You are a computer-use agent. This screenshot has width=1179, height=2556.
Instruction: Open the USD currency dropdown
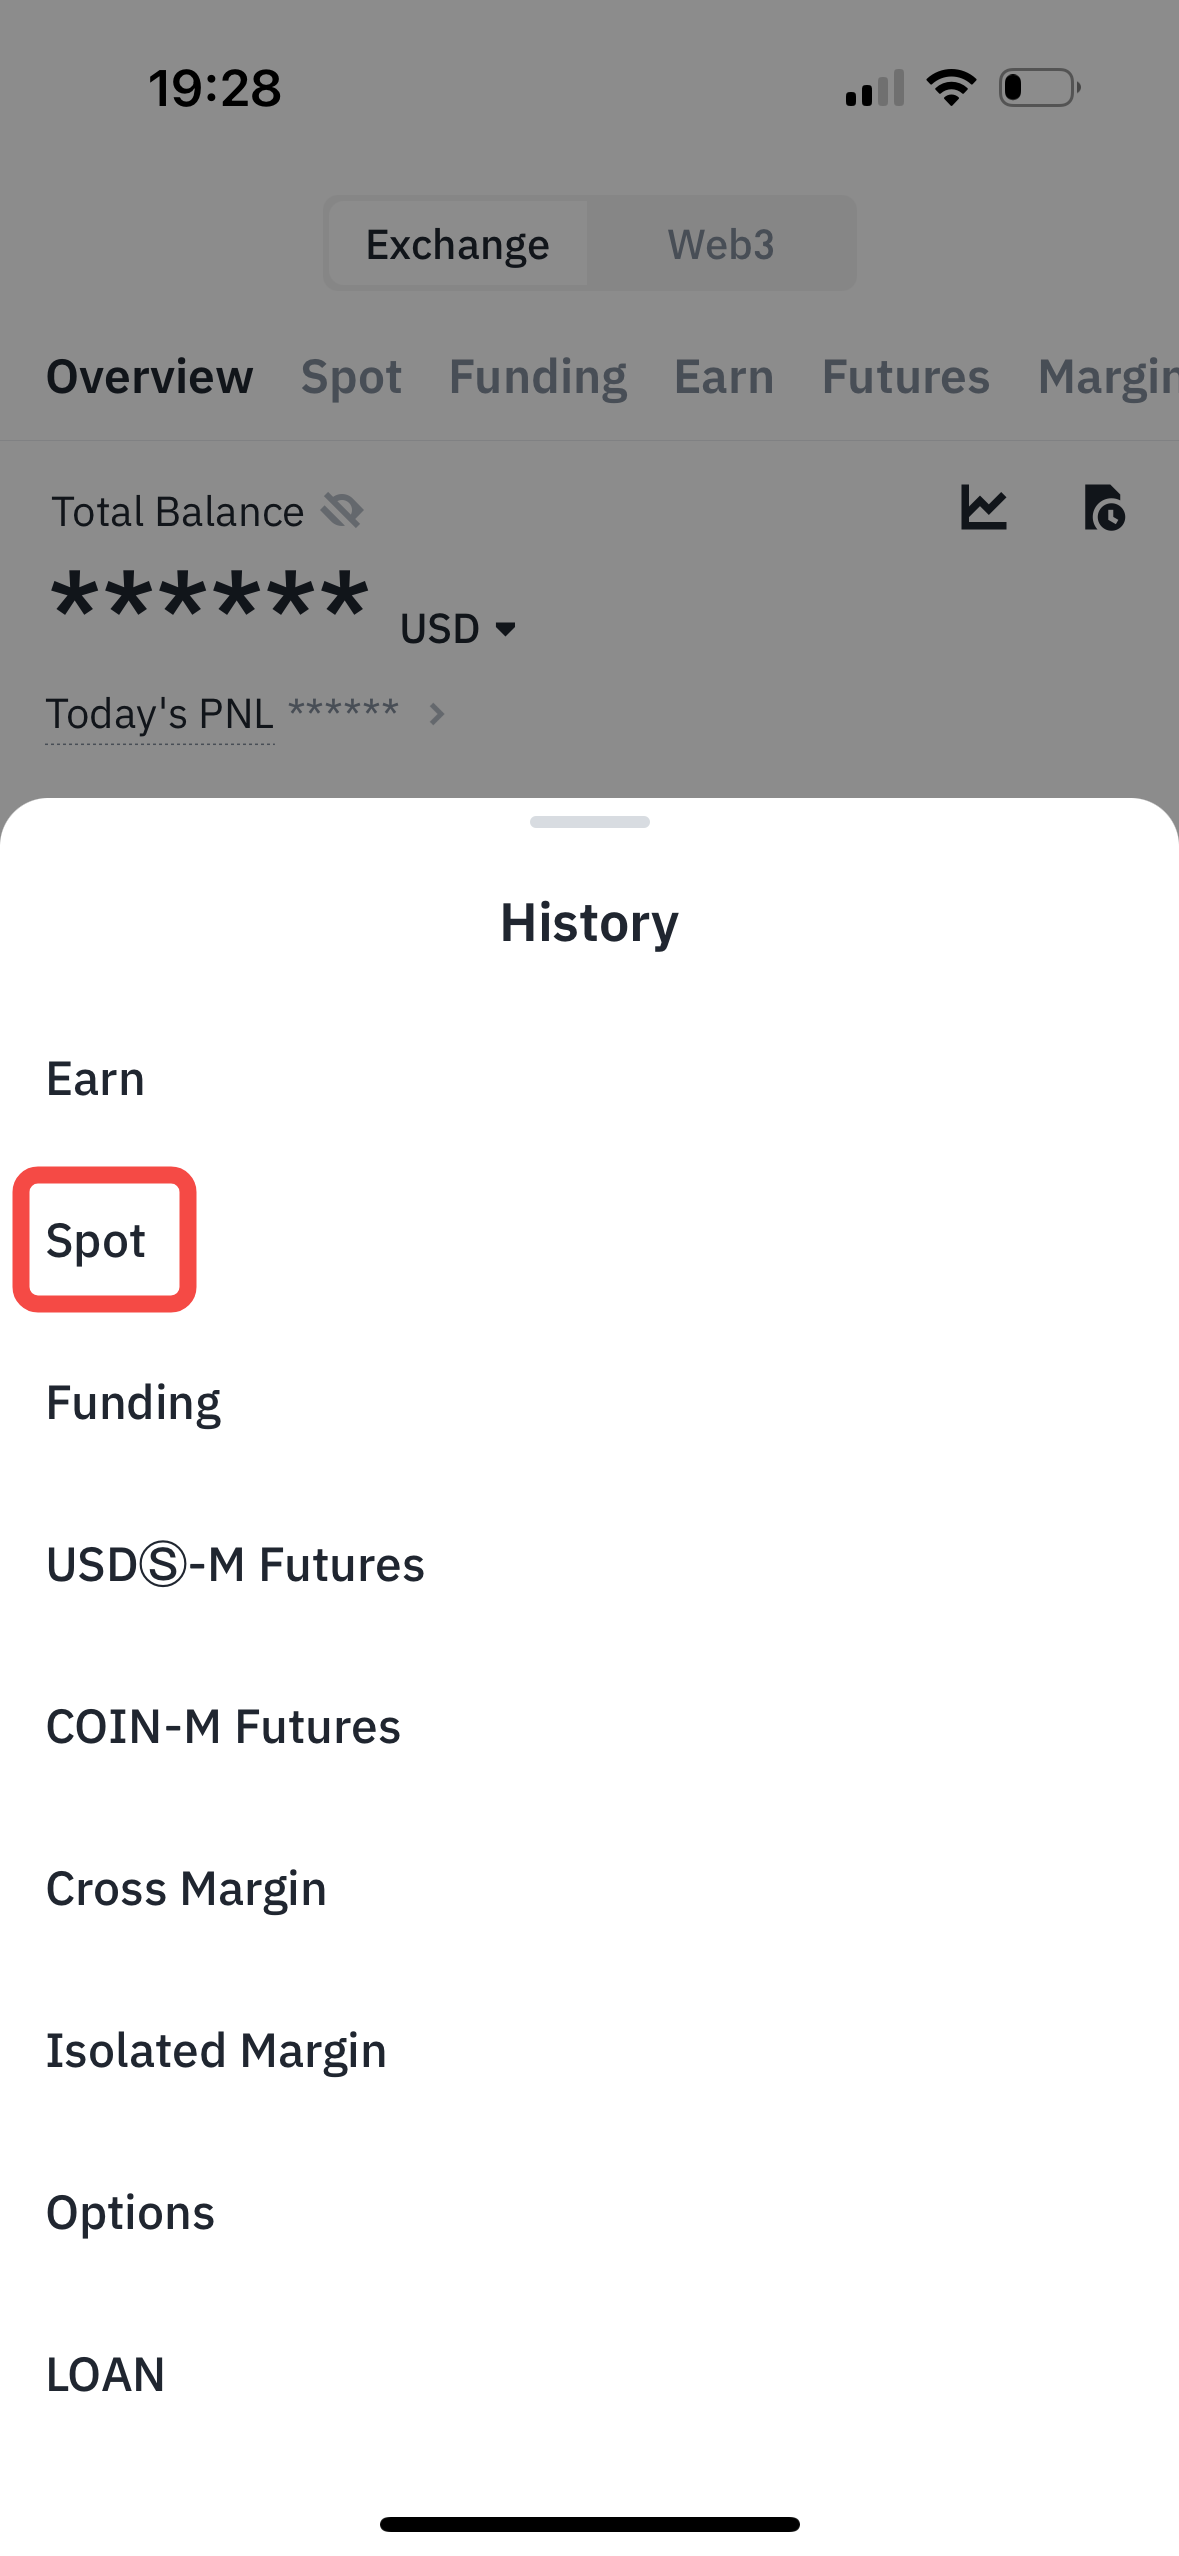(458, 629)
